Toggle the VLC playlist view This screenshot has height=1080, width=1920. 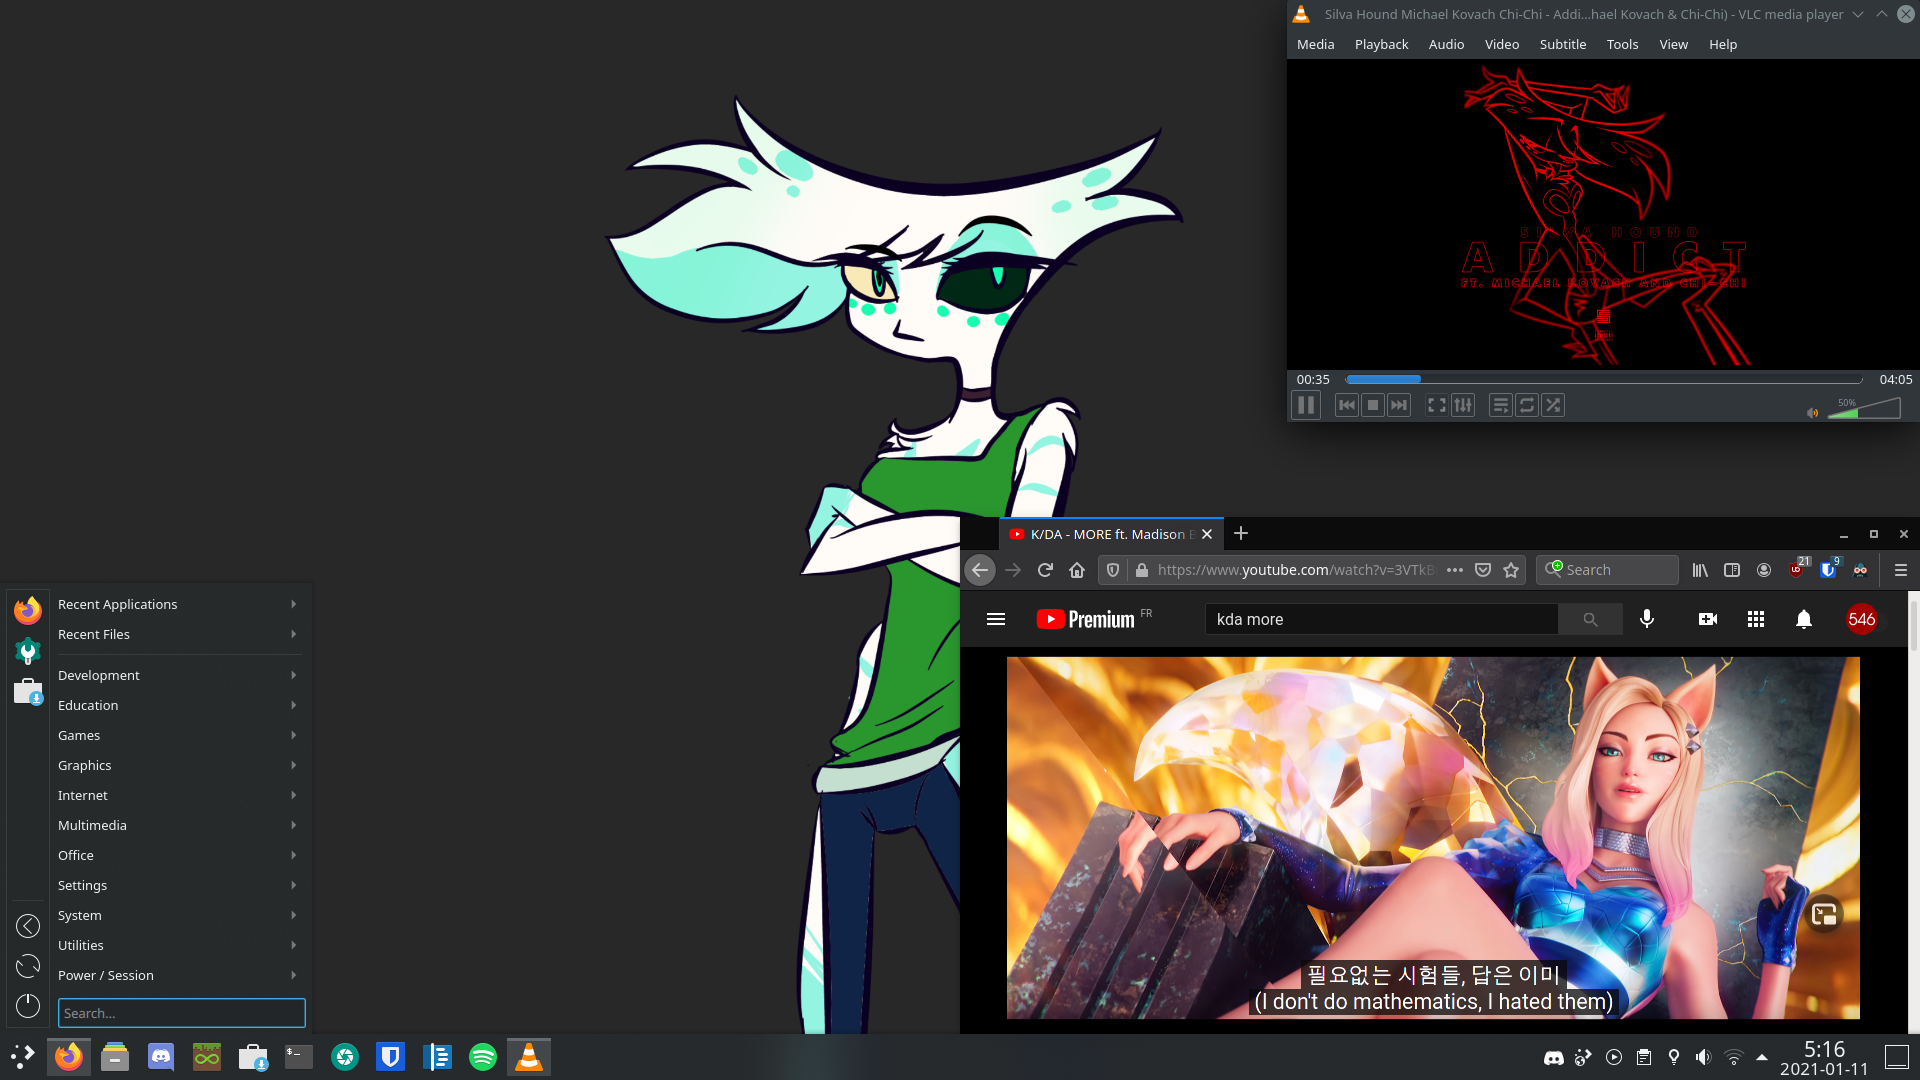point(1500,405)
